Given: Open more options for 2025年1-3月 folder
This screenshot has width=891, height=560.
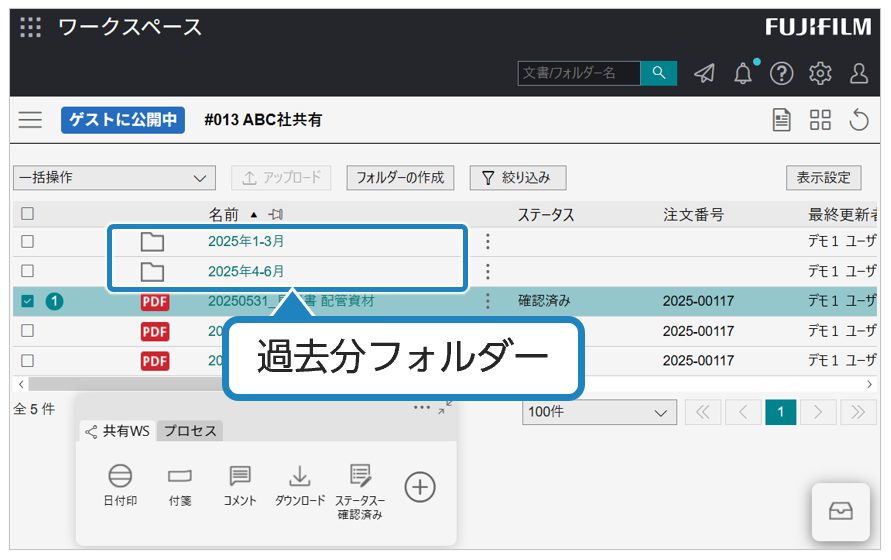Looking at the screenshot, I should point(488,242).
